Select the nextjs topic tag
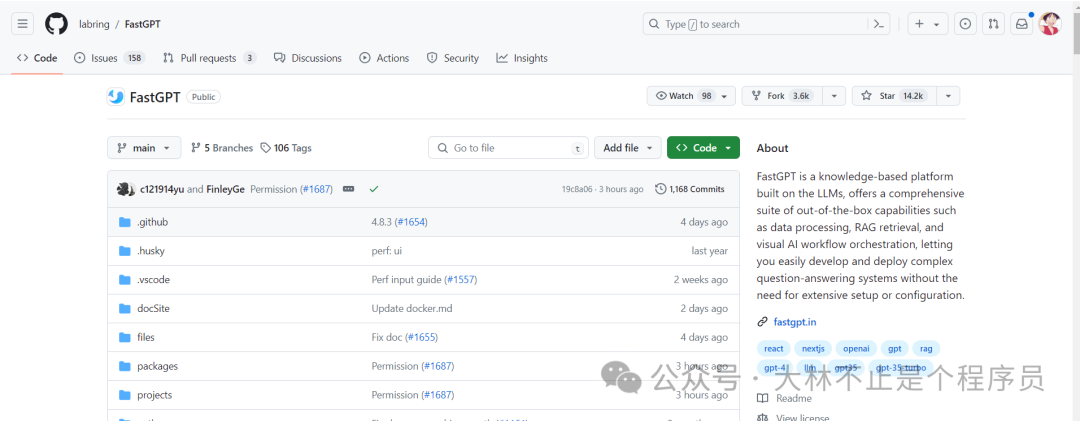Viewport: 1080px width, 421px height. [x=813, y=349]
